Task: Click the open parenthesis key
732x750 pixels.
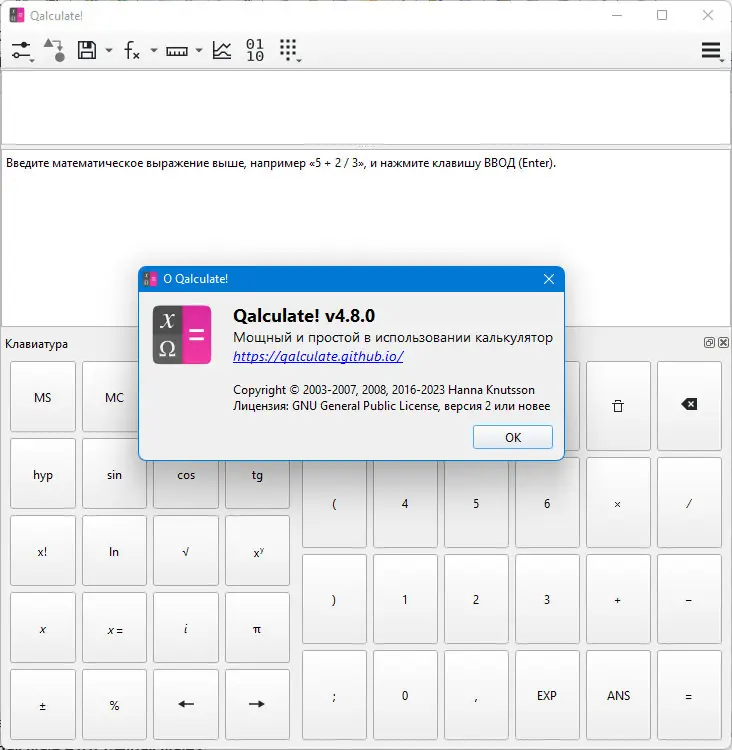Action: pyautogui.click(x=334, y=504)
